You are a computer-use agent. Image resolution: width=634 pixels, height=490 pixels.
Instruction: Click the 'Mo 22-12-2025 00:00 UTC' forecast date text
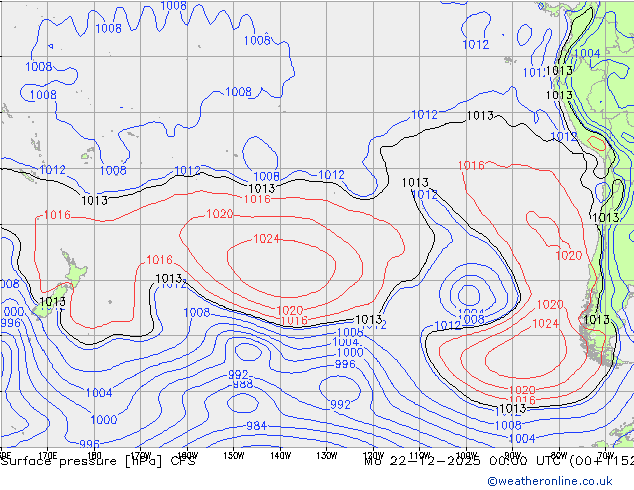[464, 461]
